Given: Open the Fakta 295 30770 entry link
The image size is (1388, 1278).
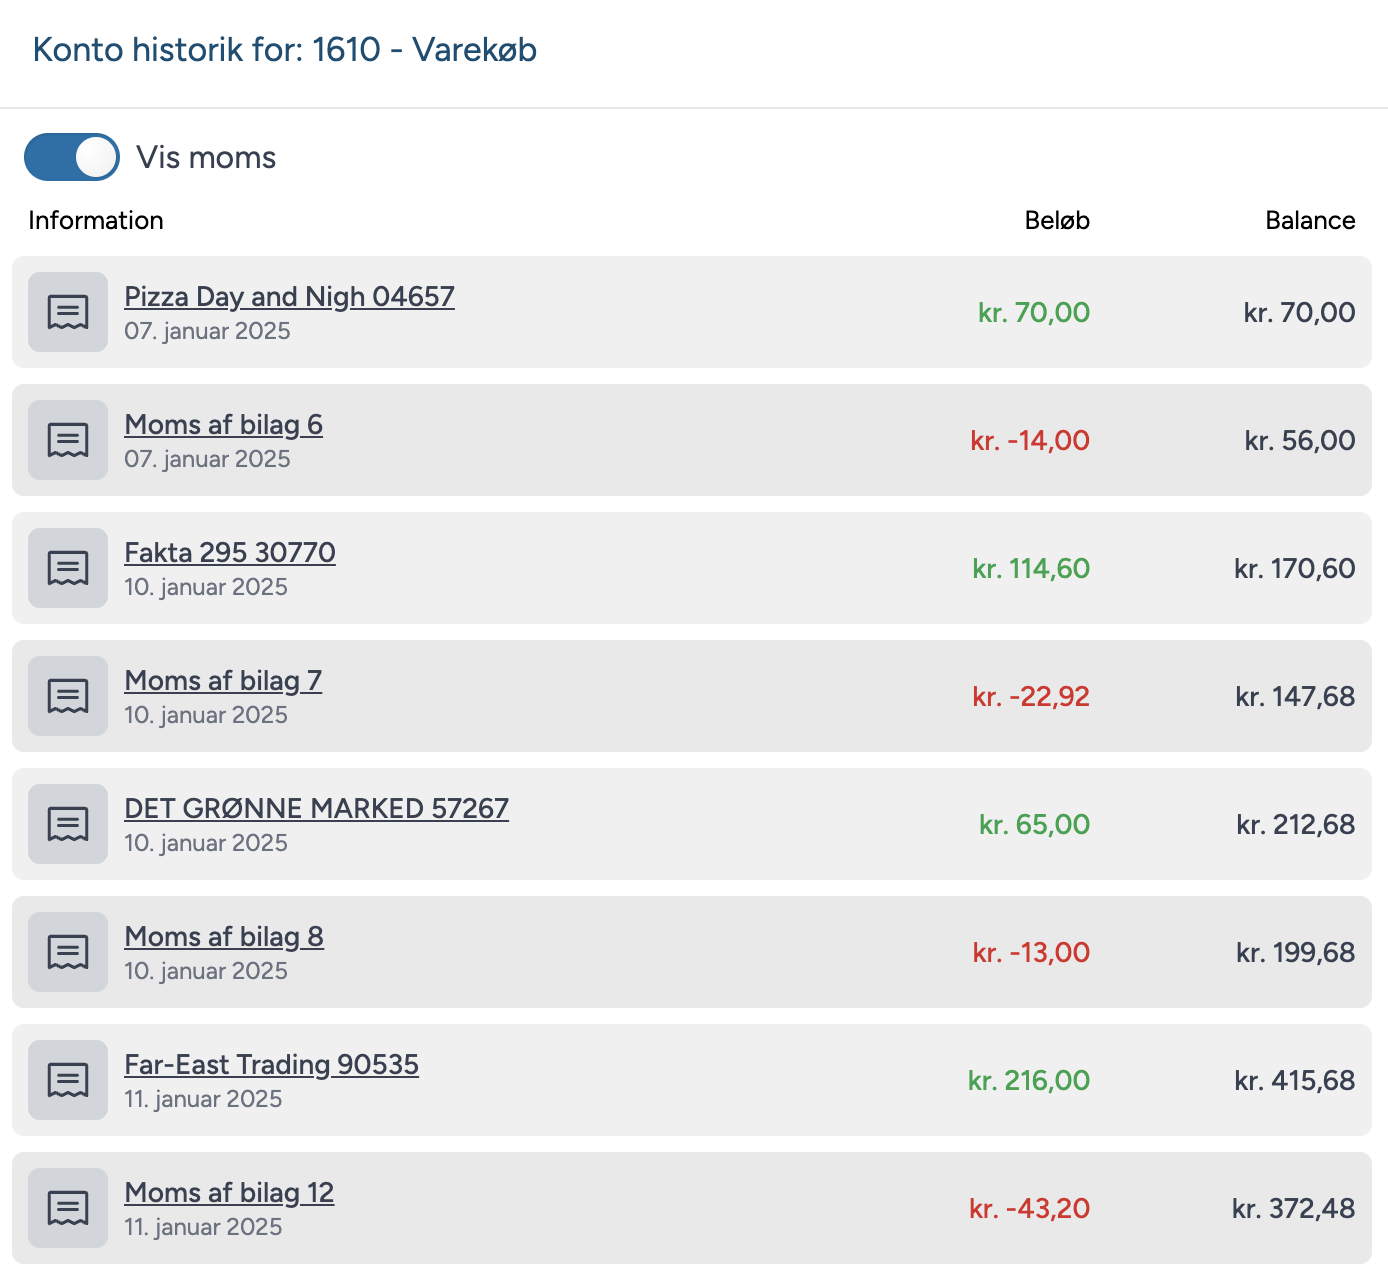Looking at the screenshot, I should [229, 553].
